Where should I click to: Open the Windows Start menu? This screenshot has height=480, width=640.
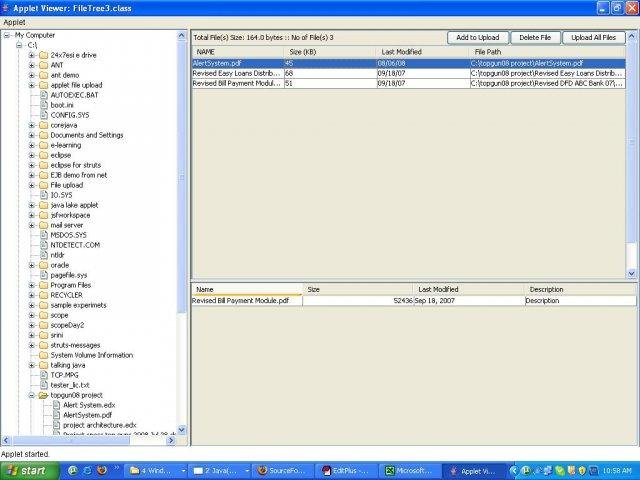click(29, 471)
